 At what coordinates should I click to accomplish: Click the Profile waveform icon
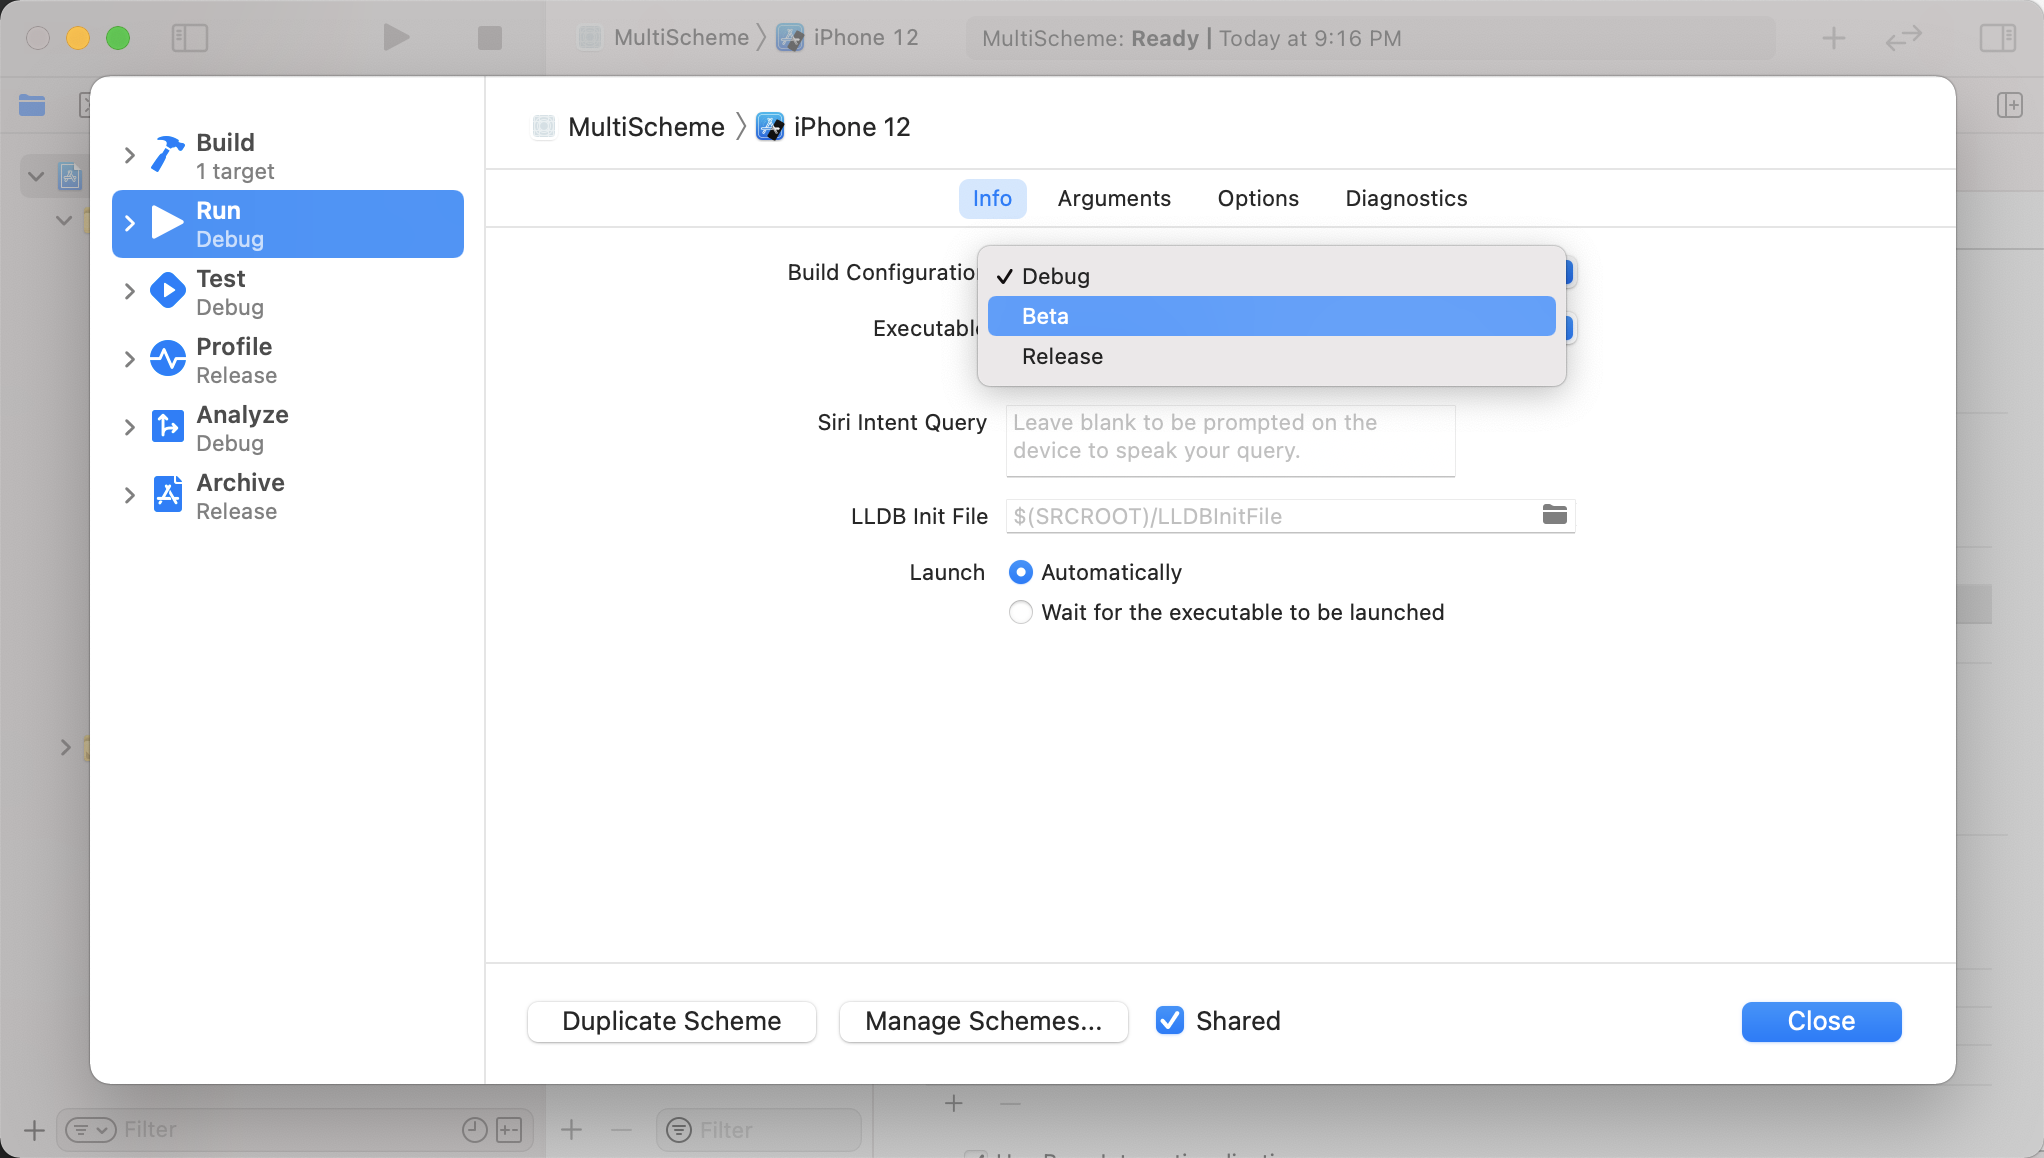click(167, 359)
